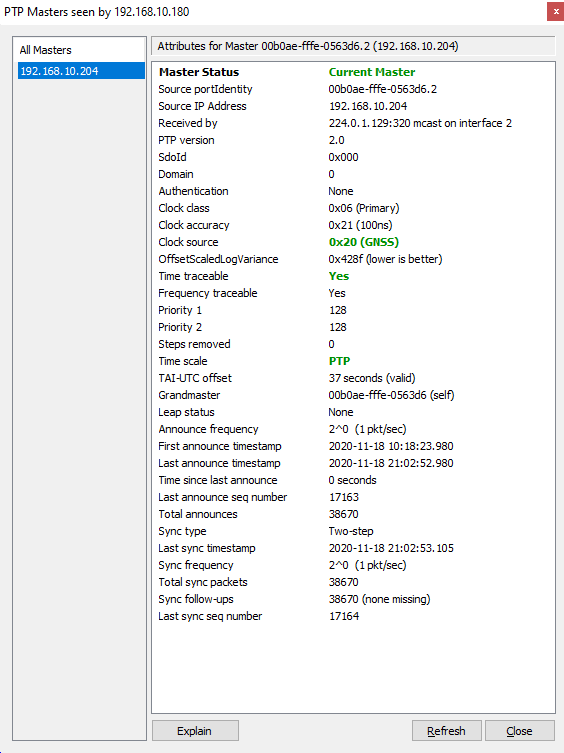Click the Explain button
The height and width of the screenshot is (753, 564).
[195, 731]
